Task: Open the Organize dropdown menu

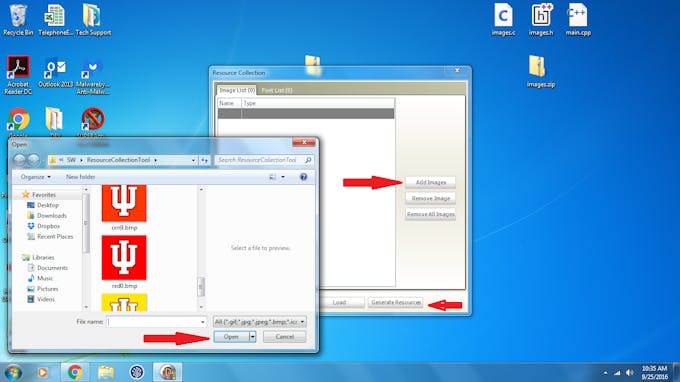Action: pyautogui.click(x=36, y=177)
